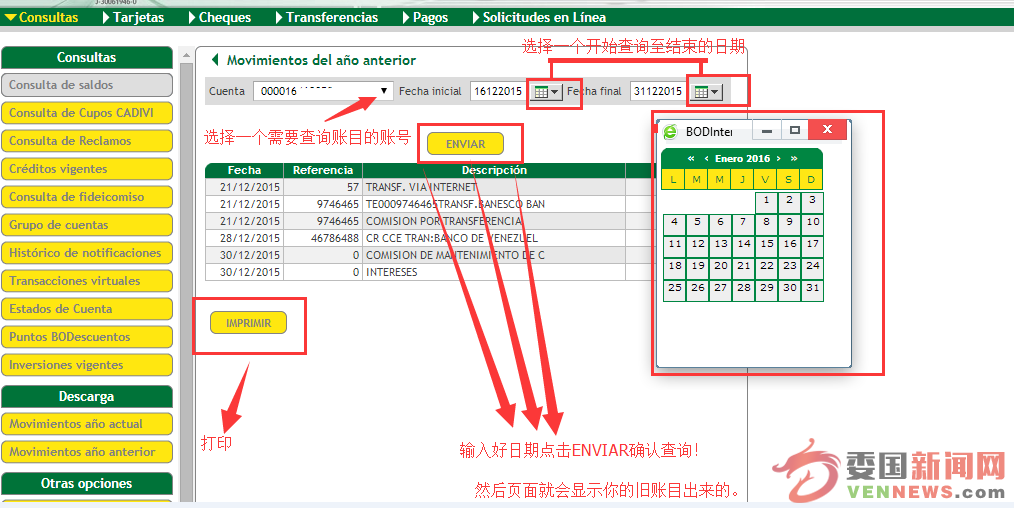Select day 1 in Enero 2016 calendar
Viewport: 1014px width, 508px height.
766,202
